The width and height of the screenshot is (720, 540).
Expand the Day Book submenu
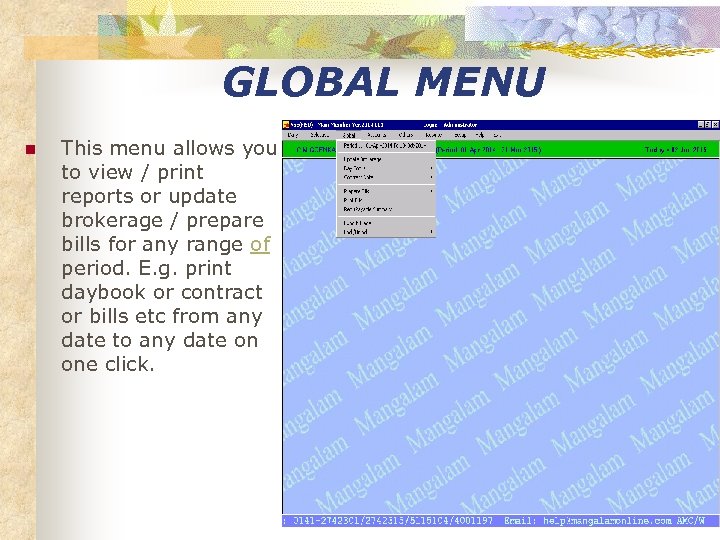[x=386, y=168]
